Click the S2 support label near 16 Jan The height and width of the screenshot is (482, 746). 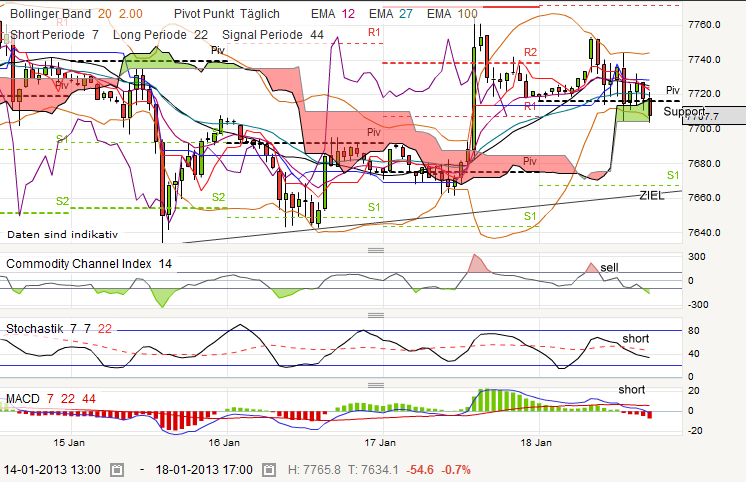[x=218, y=197]
